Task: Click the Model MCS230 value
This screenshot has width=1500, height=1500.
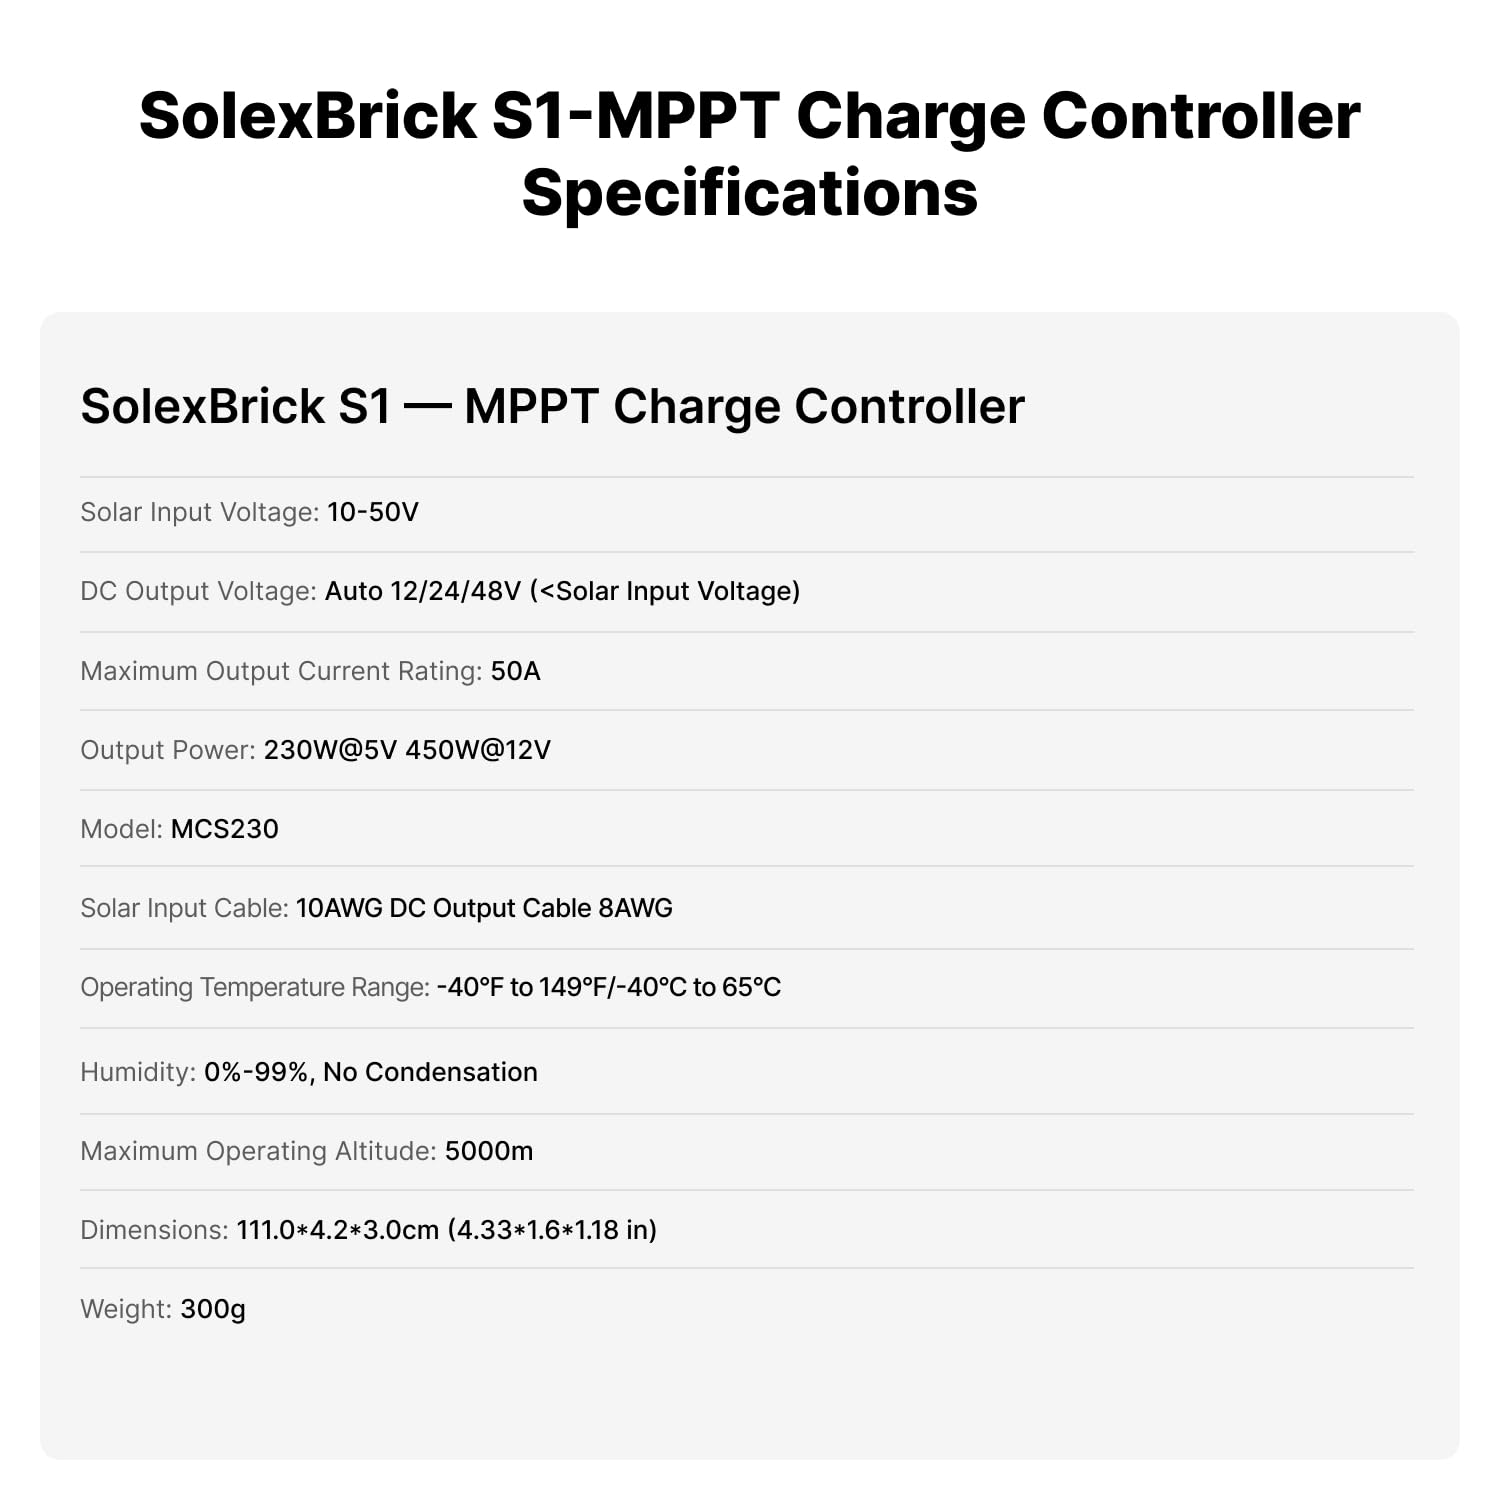Action: point(225,829)
